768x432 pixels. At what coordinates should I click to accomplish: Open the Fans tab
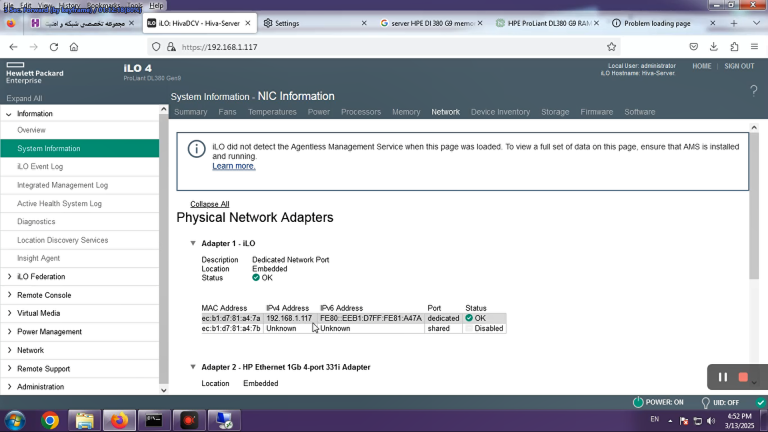pos(227,112)
